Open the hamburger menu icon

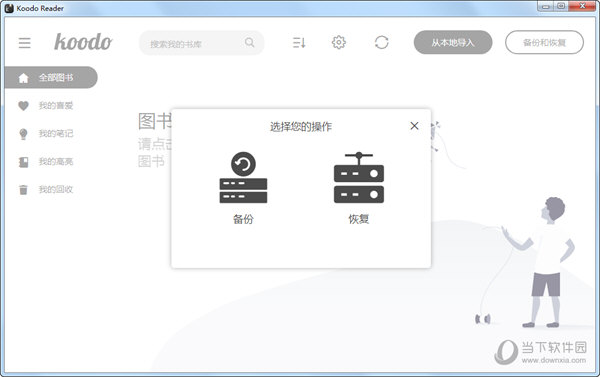point(24,43)
